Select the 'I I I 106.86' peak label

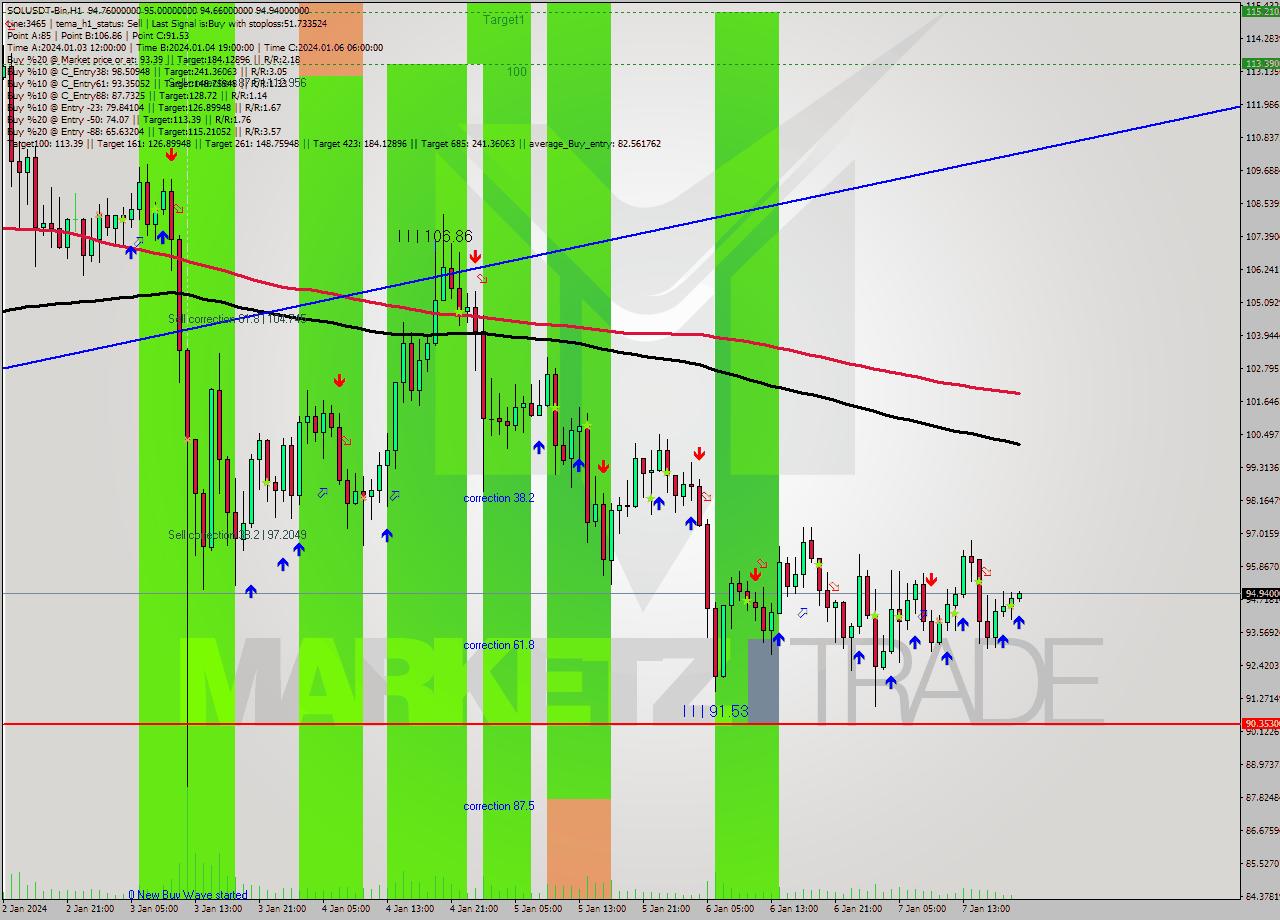435,236
